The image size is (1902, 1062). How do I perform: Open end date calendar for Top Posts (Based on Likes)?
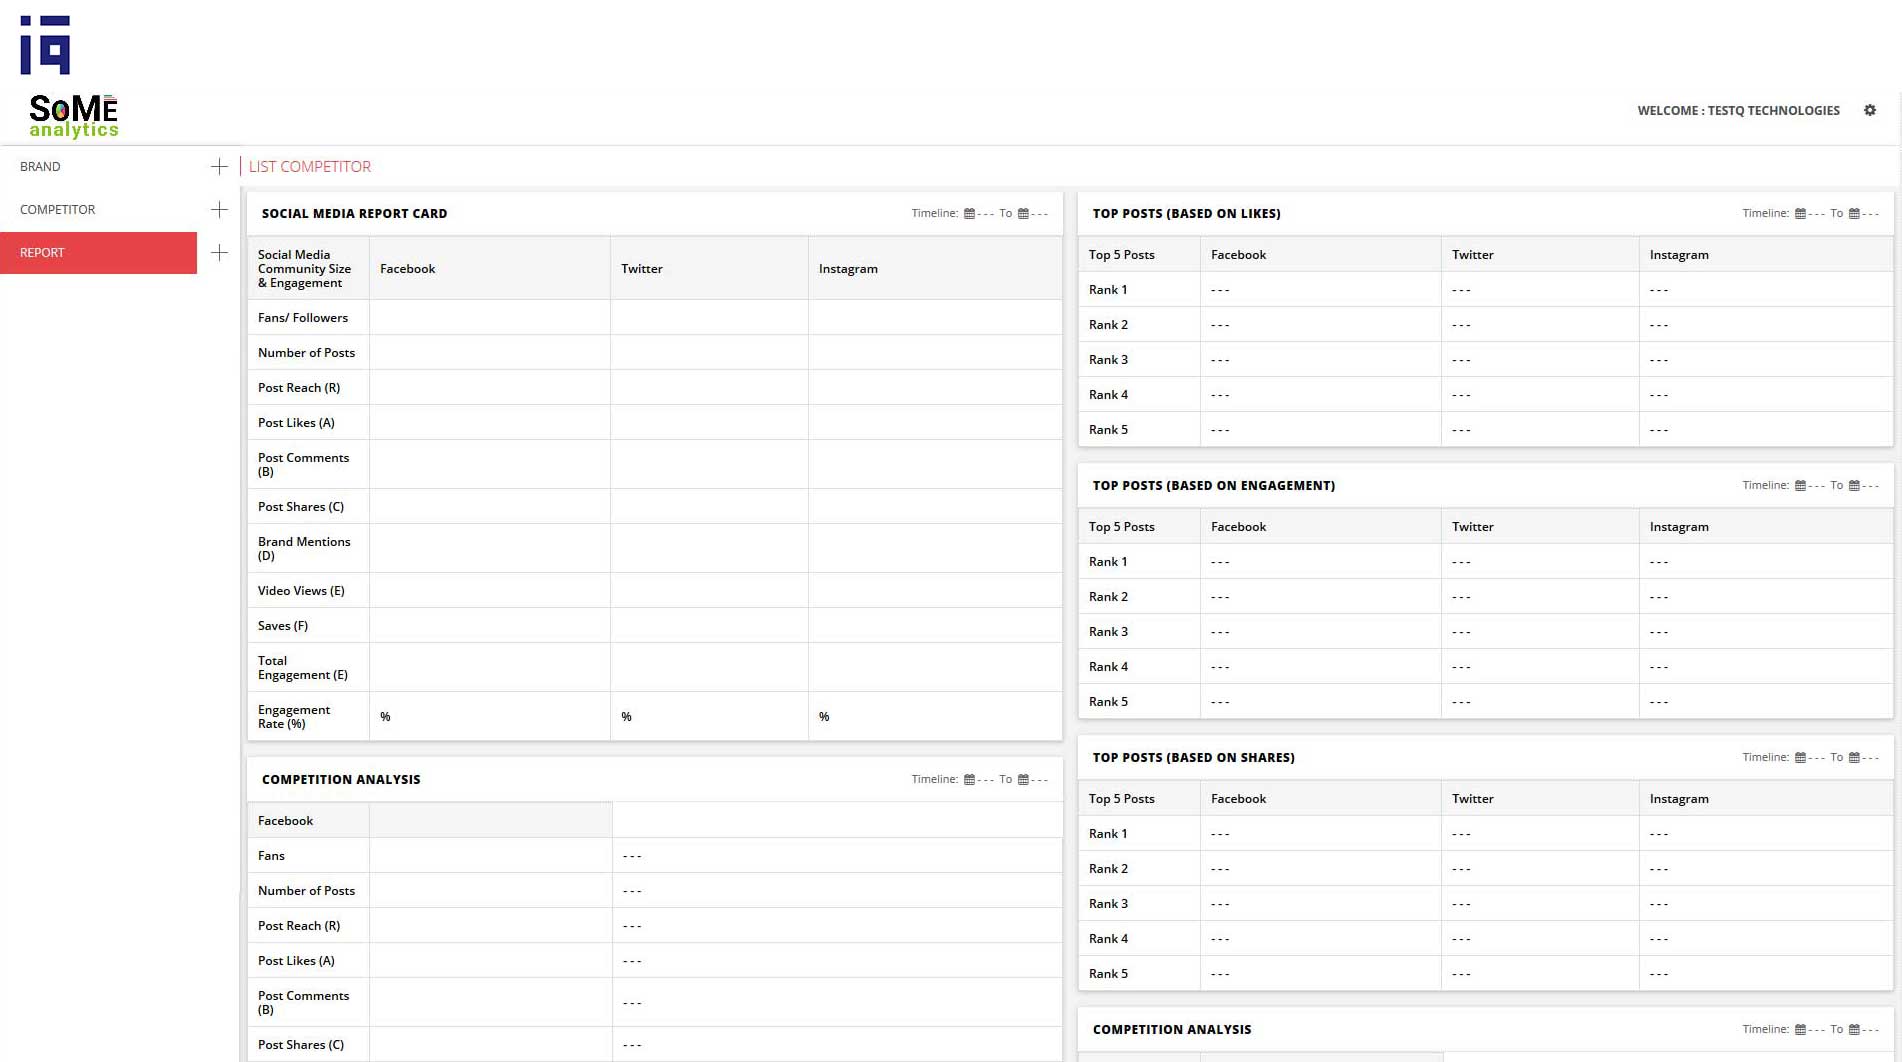(x=1854, y=213)
